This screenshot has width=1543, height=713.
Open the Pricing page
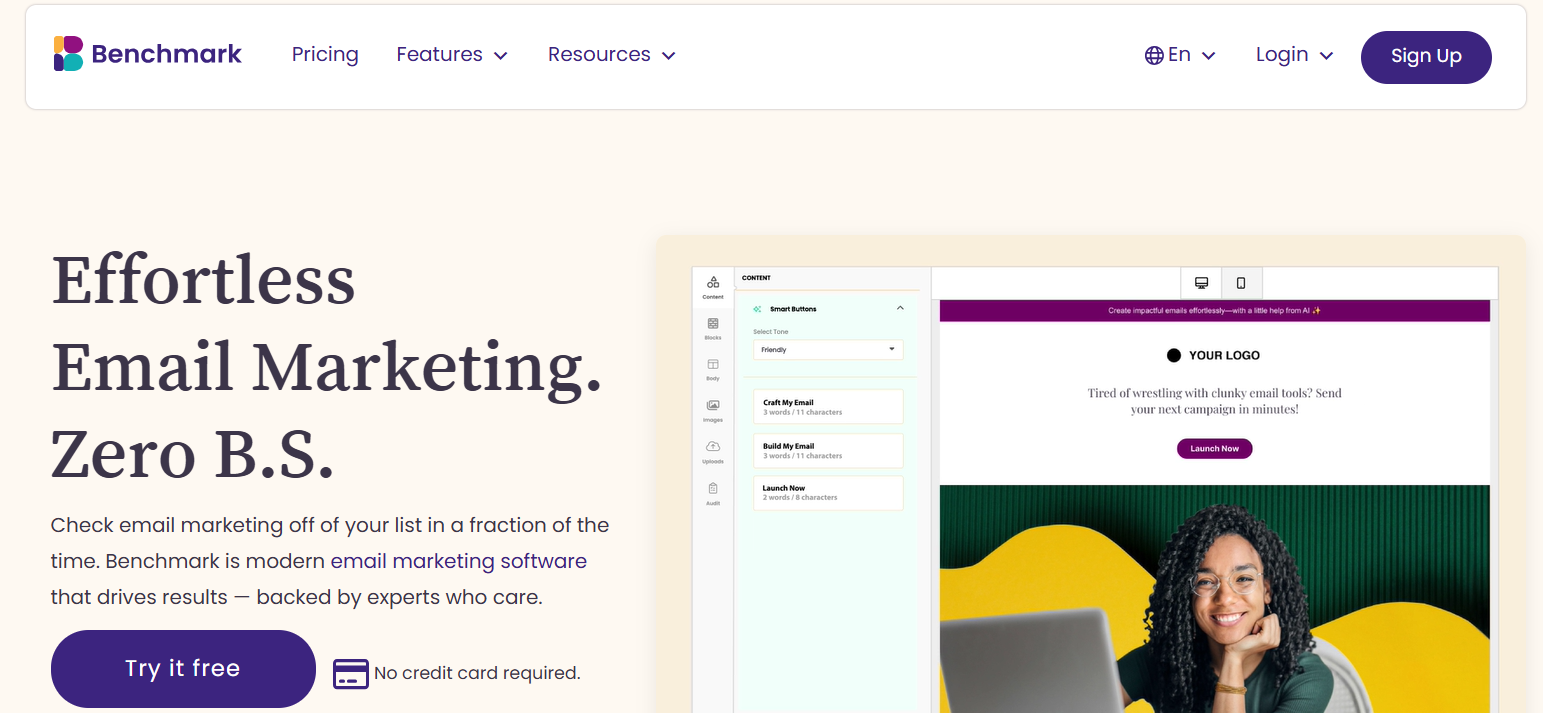[325, 55]
